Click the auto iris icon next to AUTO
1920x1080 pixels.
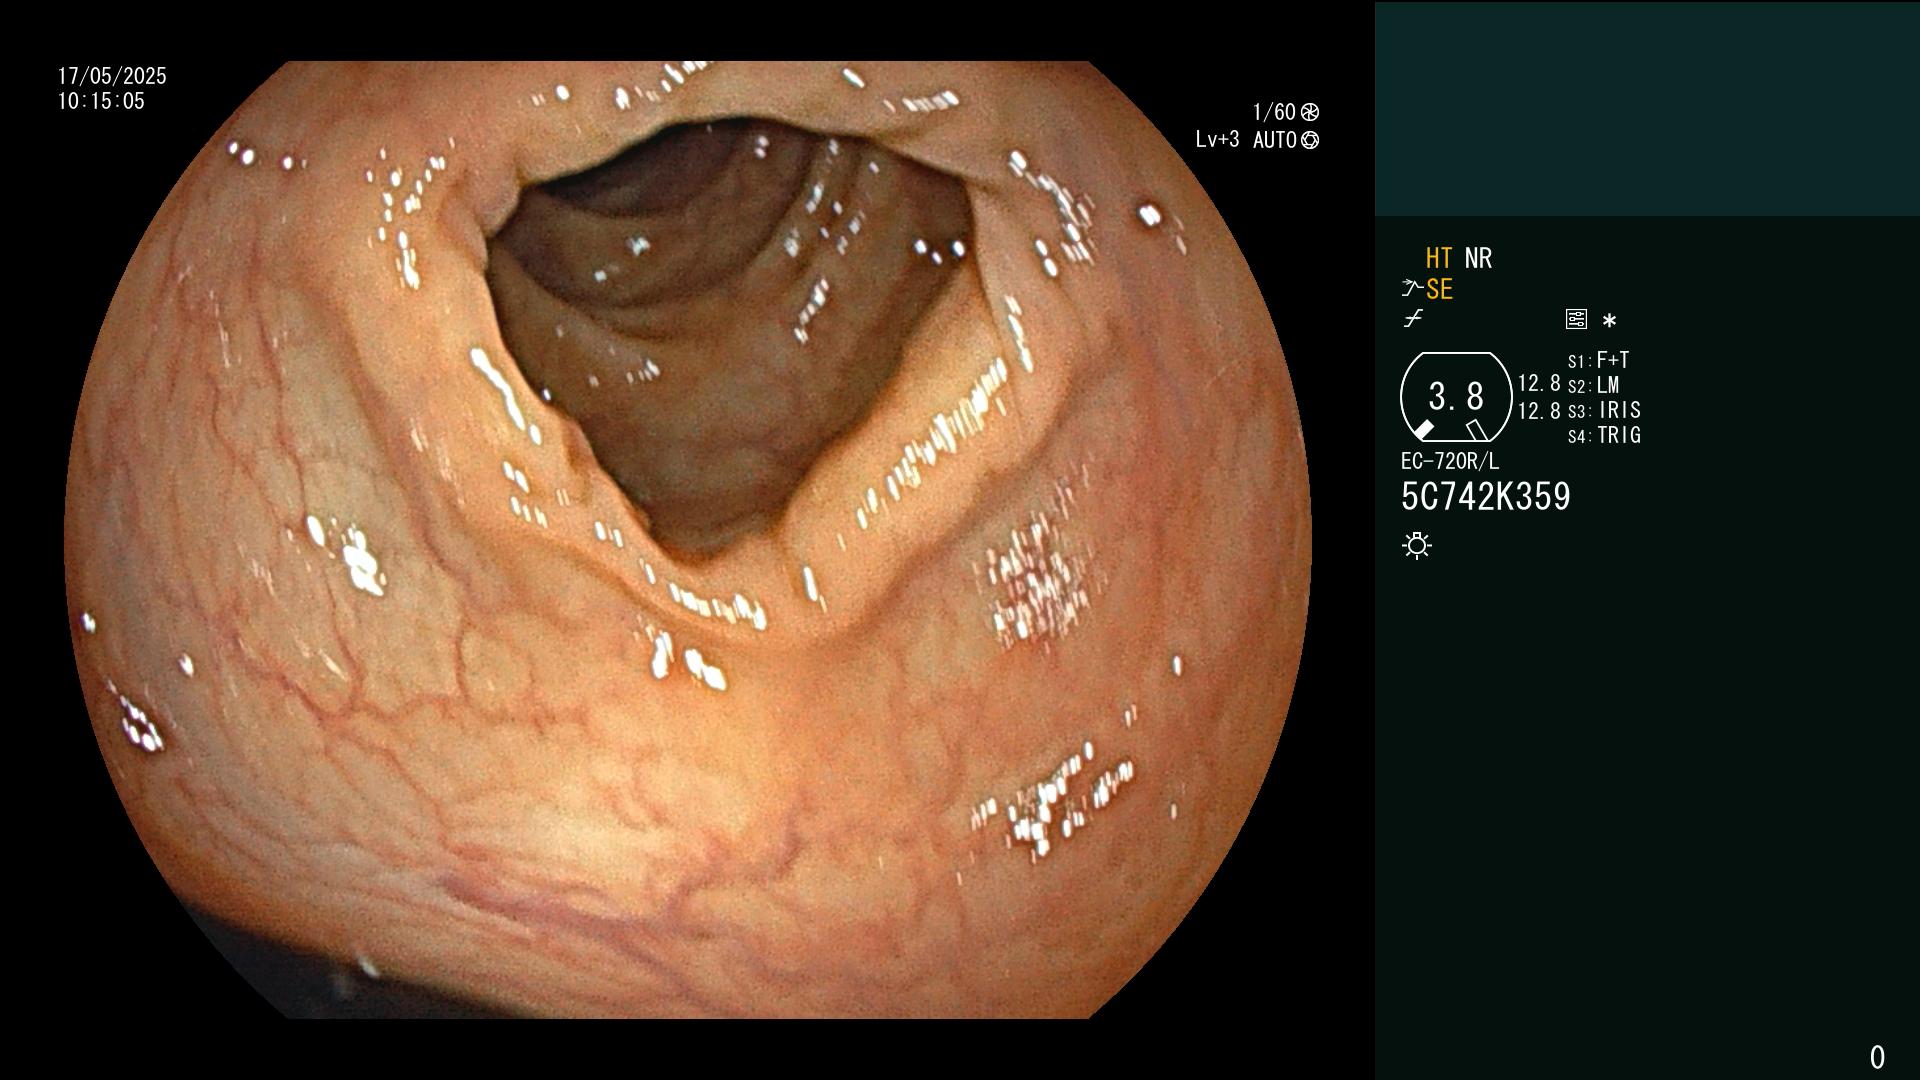pyautogui.click(x=1310, y=140)
